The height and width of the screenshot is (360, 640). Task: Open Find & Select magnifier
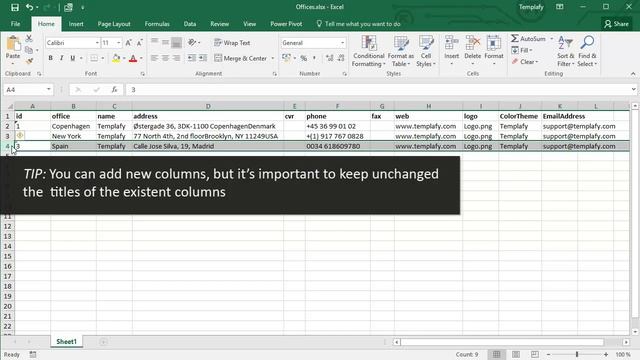(x=587, y=51)
